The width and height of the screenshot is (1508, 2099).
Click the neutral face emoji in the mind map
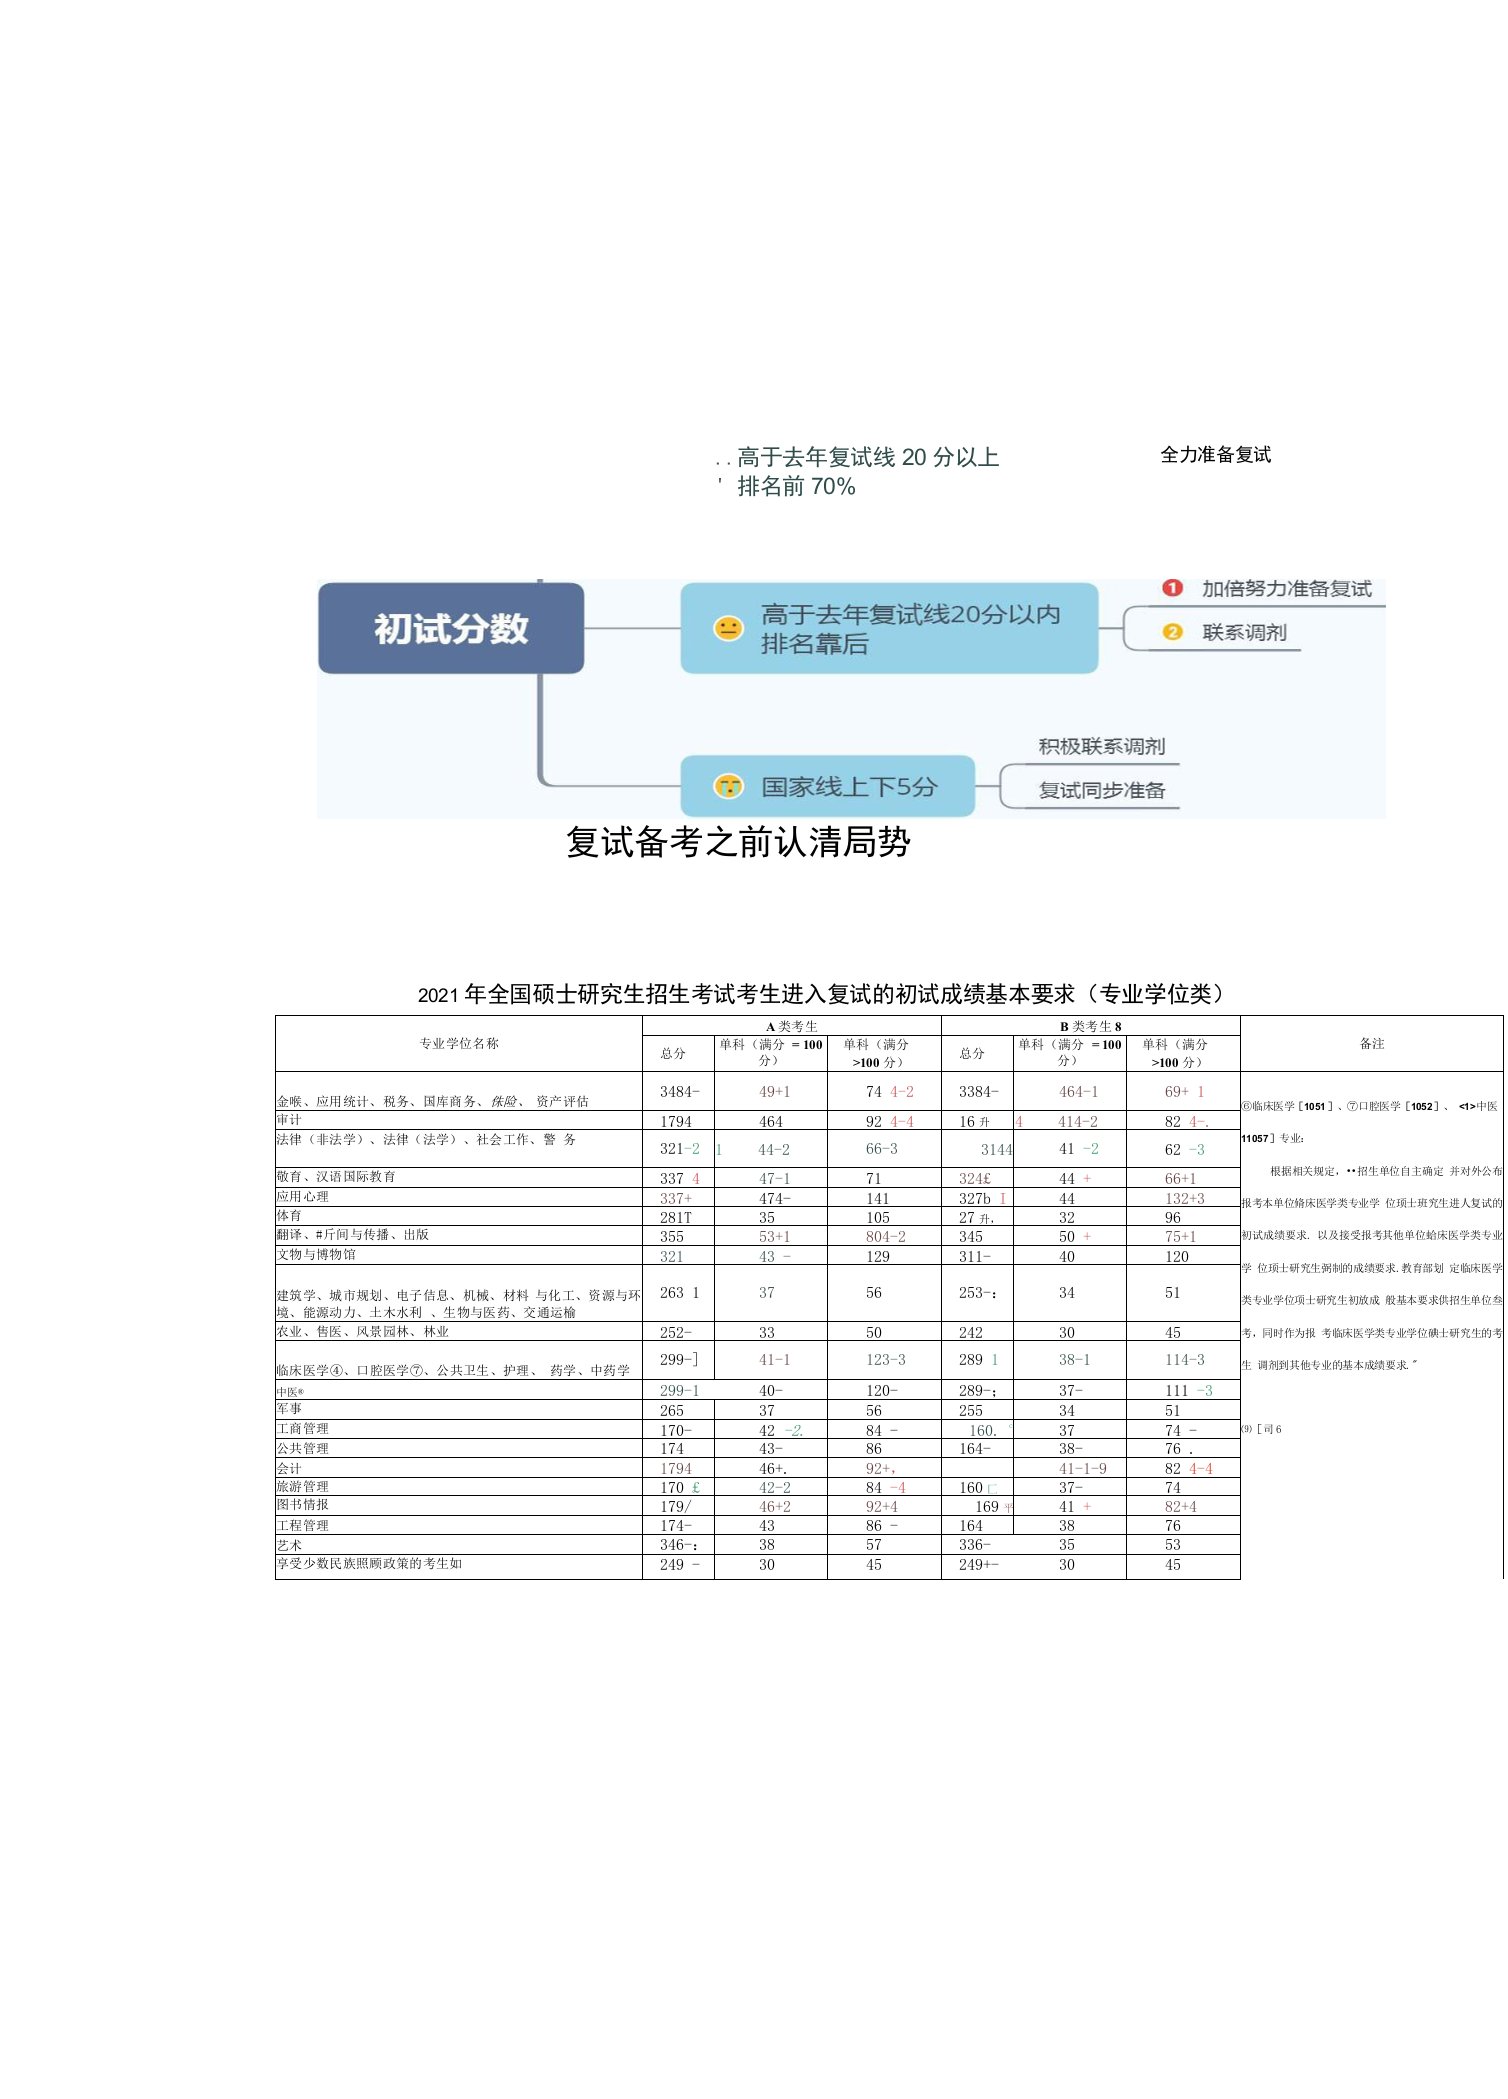tap(728, 628)
